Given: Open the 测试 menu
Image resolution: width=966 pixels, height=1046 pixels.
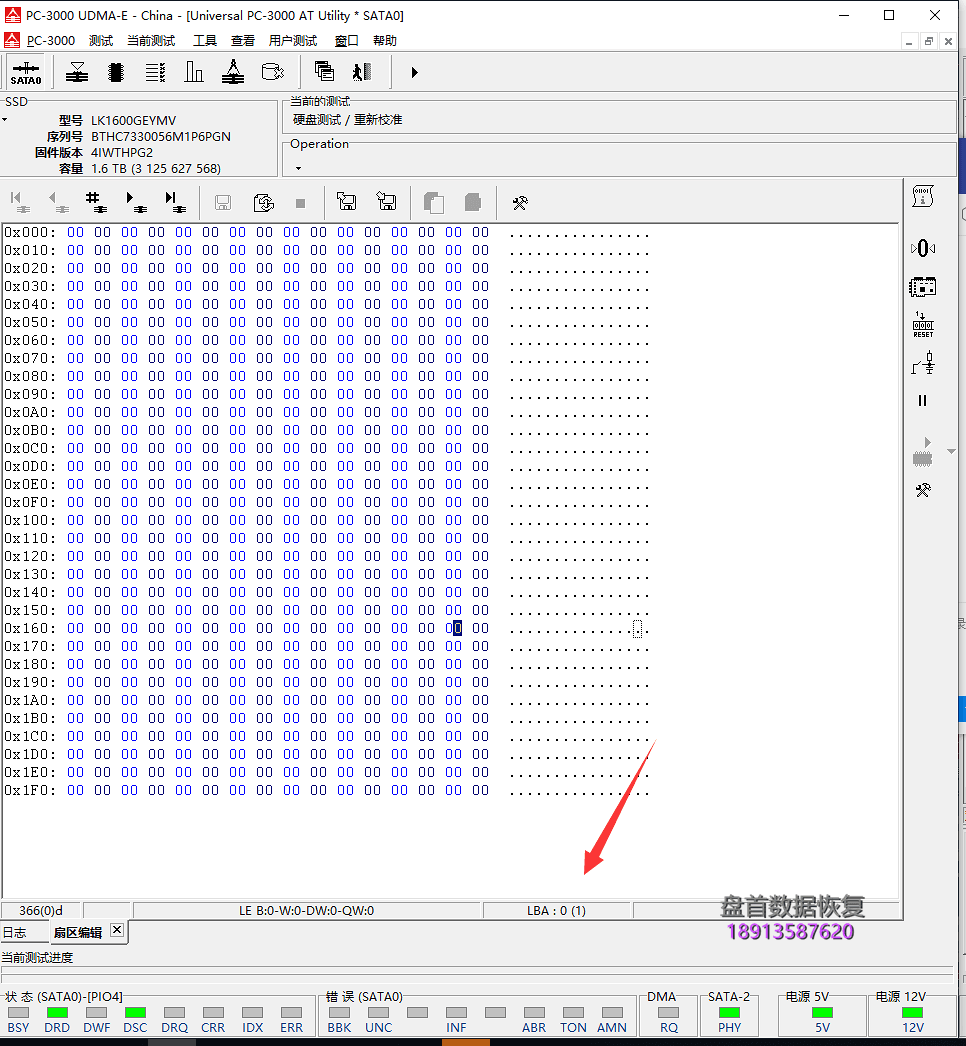Looking at the screenshot, I should 101,41.
